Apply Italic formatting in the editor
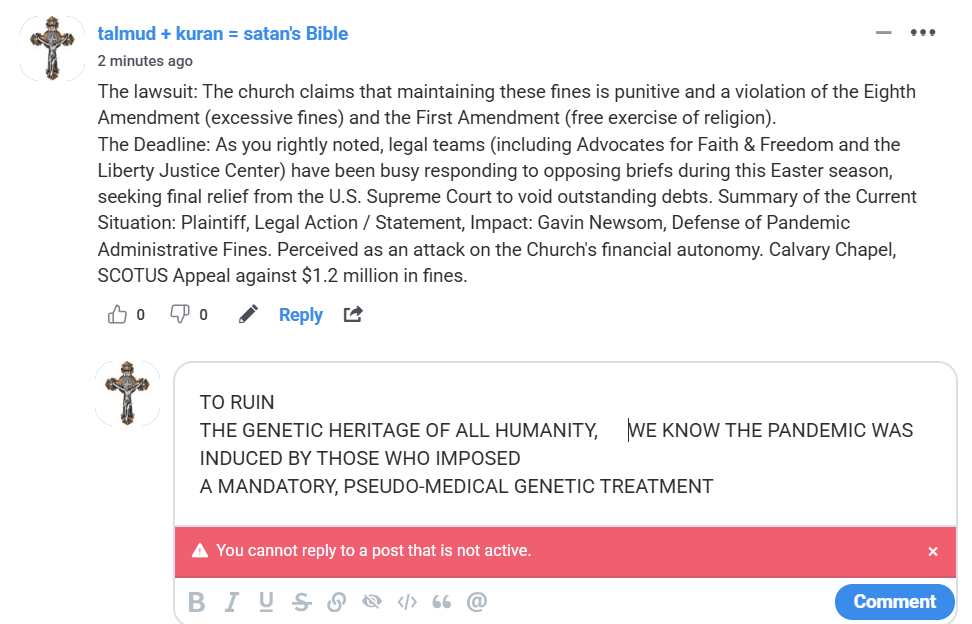The image size is (972, 624). 232,602
